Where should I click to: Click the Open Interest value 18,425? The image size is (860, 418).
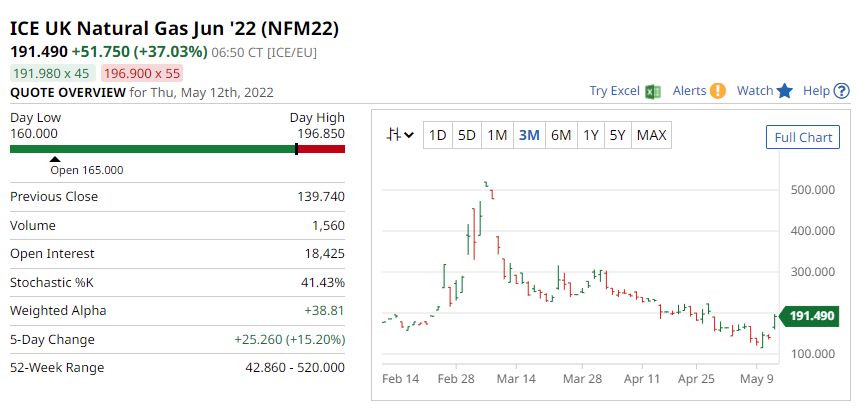point(325,253)
